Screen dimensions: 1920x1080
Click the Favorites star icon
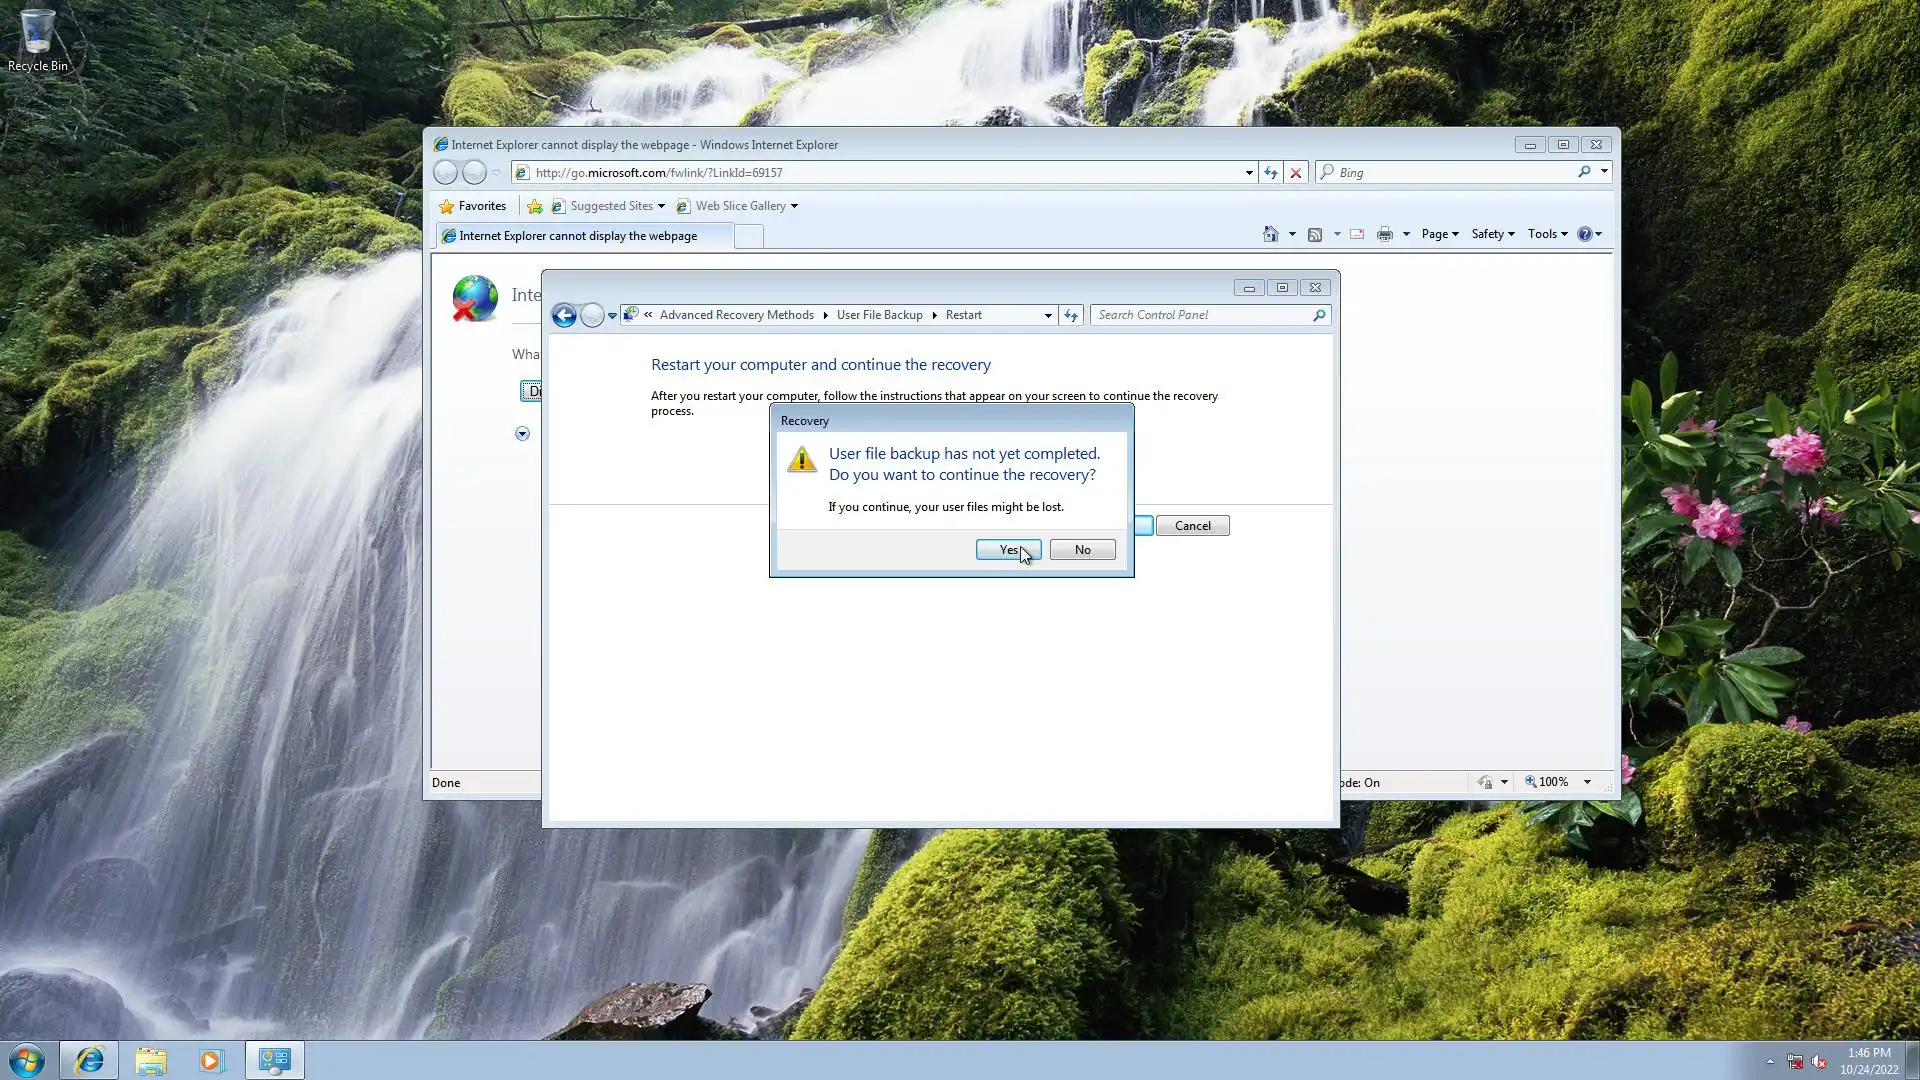(x=447, y=206)
